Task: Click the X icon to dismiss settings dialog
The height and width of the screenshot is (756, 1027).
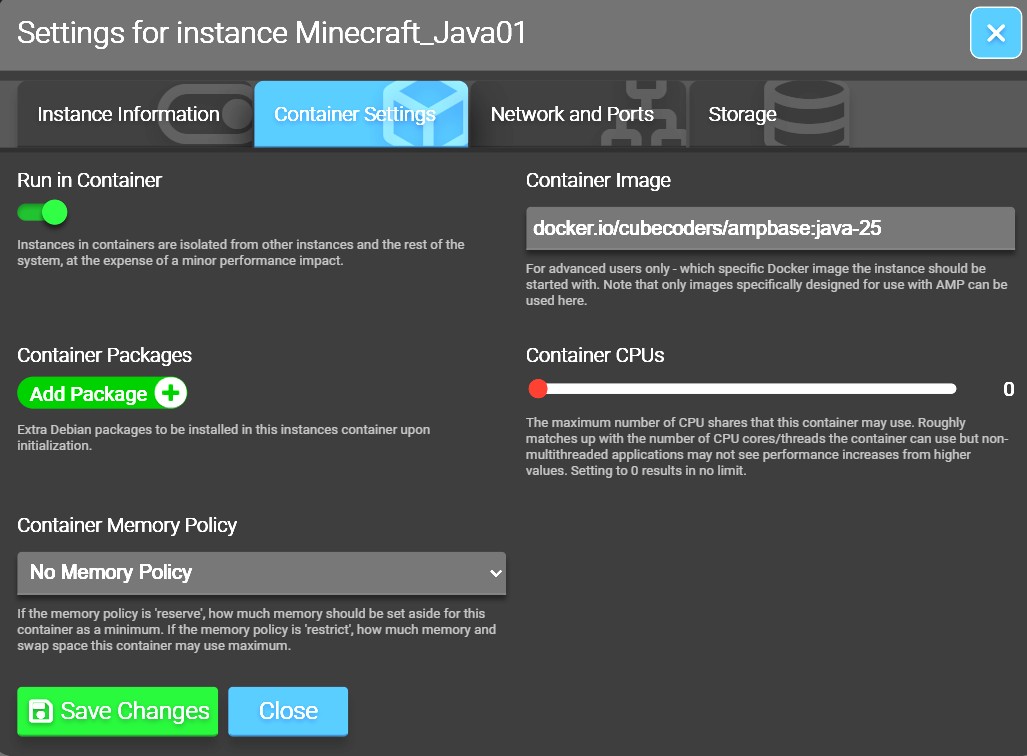Action: point(995,33)
